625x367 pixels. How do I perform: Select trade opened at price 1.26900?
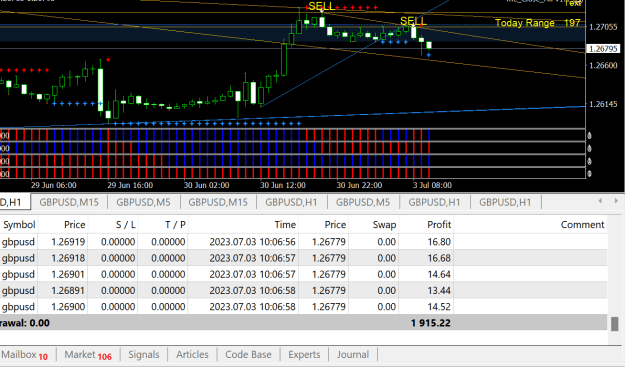click(x=304, y=307)
